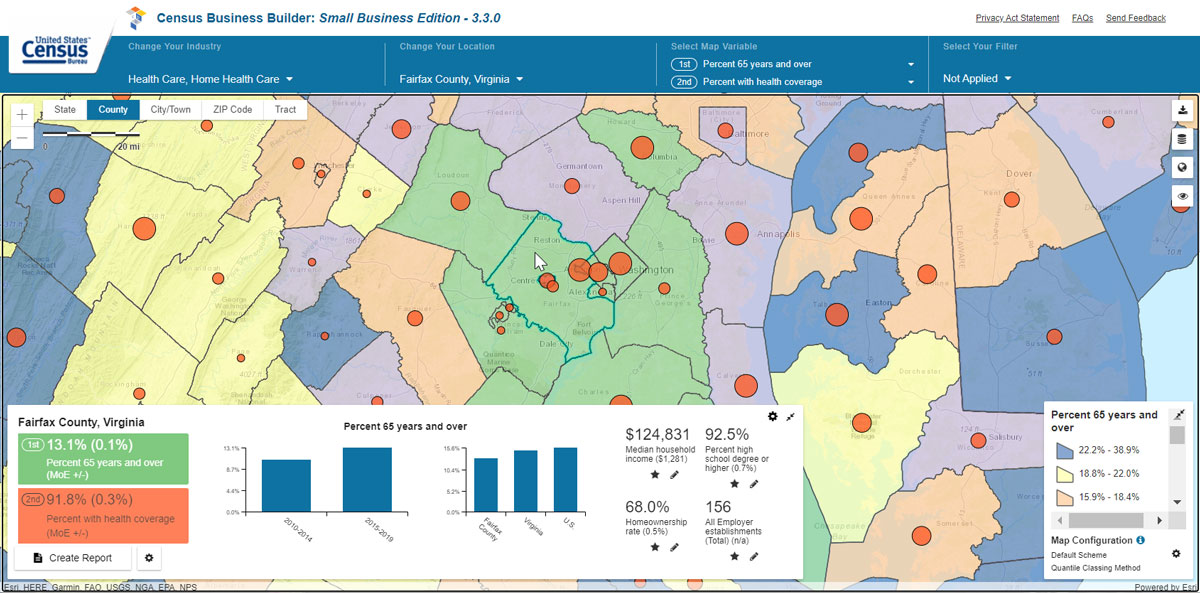Expand the Health Care industry dropdown
This screenshot has height=593, width=1200.
[210, 79]
